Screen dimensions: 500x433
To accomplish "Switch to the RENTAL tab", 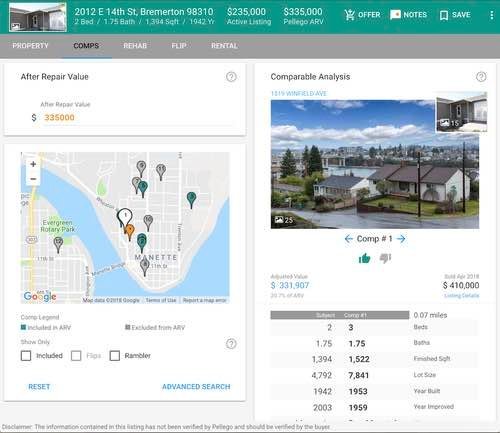I will (224, 46).
